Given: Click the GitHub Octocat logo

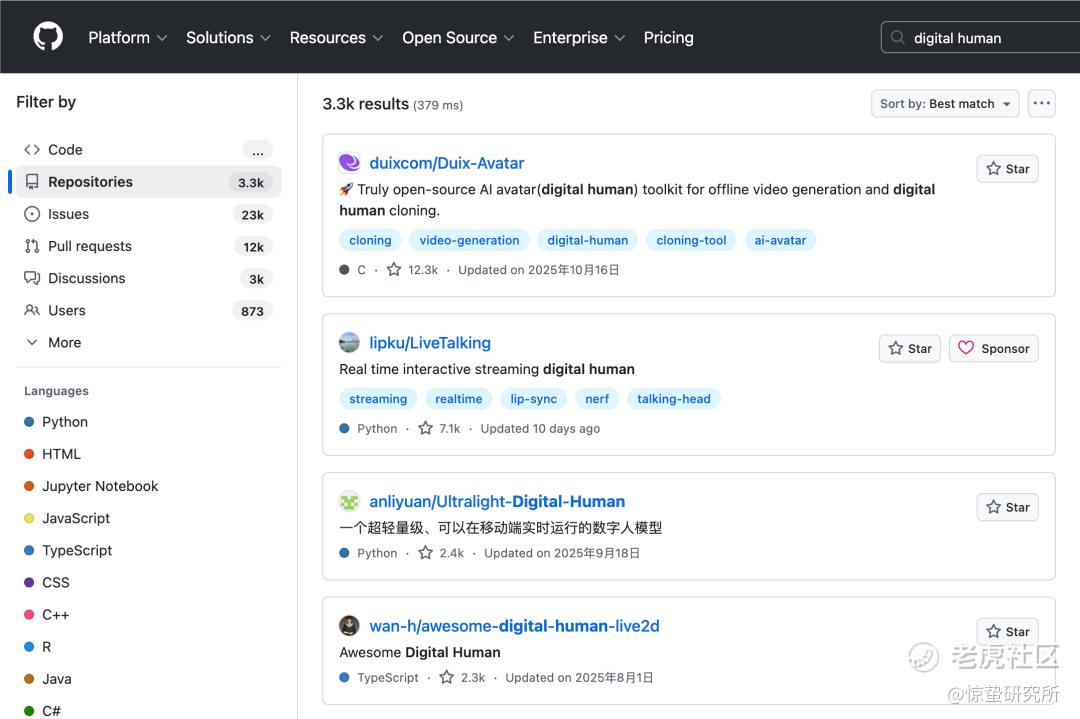Looking at the screenshot, I should point(48,37).
